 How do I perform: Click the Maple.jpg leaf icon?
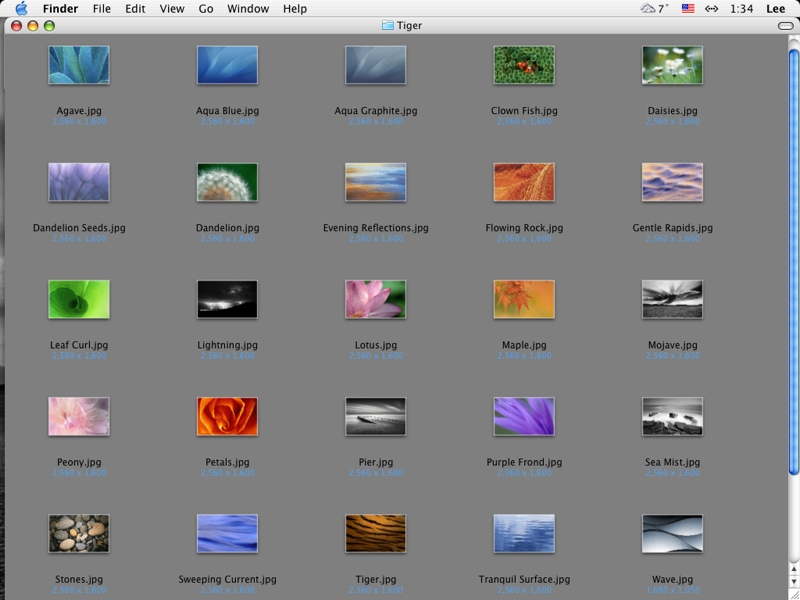point(524,299)
